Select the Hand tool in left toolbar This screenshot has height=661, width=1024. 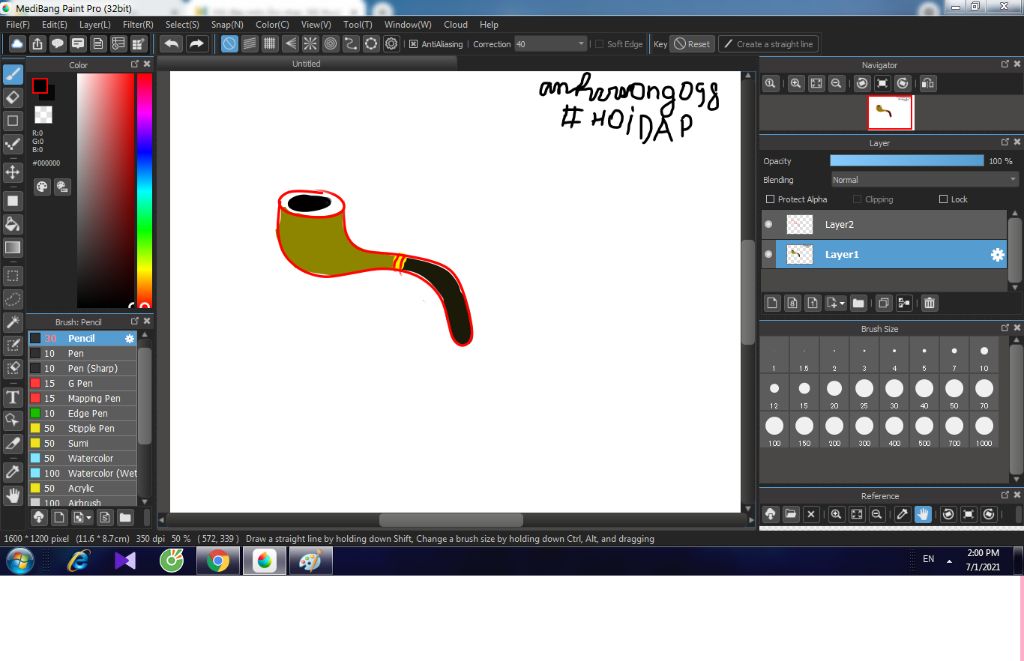pos(12,495)
